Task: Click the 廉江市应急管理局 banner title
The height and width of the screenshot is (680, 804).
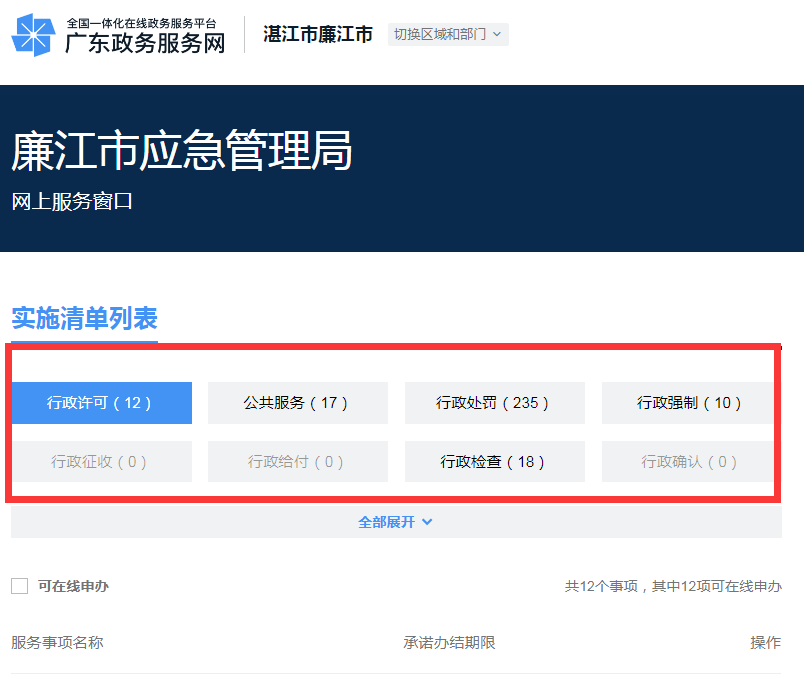Action: coord(182,150)
